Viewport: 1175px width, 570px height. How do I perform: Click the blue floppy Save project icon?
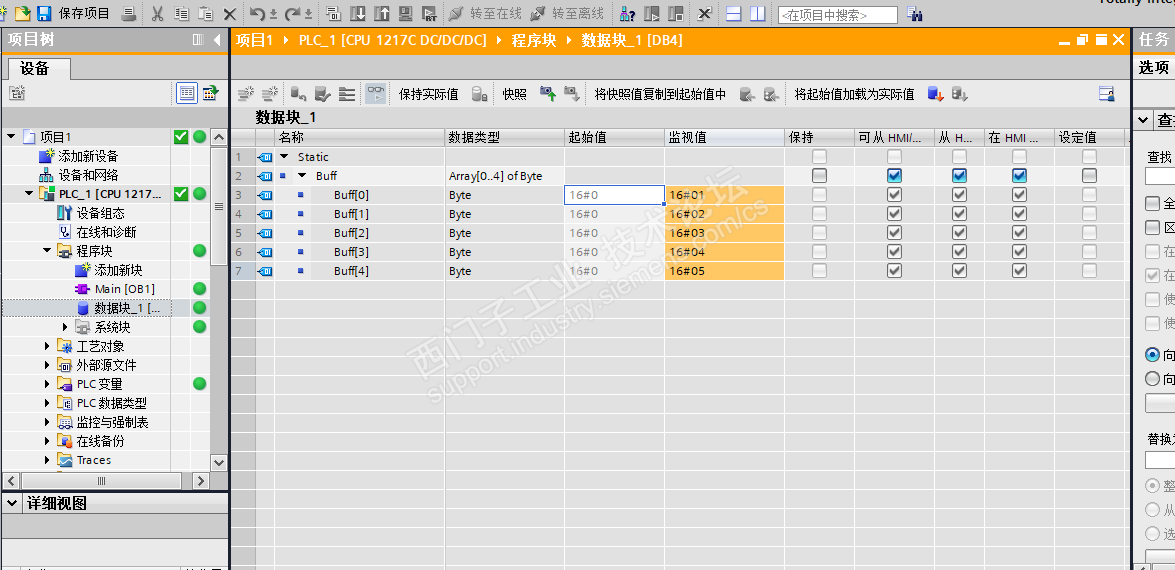click(x=44, y=13)
